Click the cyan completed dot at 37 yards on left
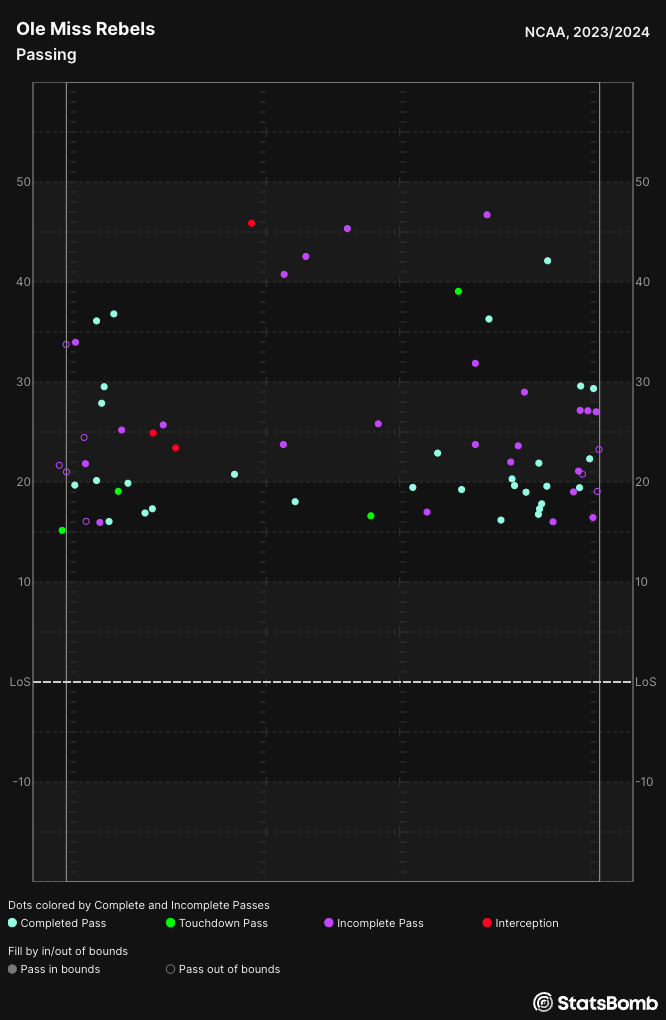The width and height of the screenshot is (666, 1020). click(114, 314)
